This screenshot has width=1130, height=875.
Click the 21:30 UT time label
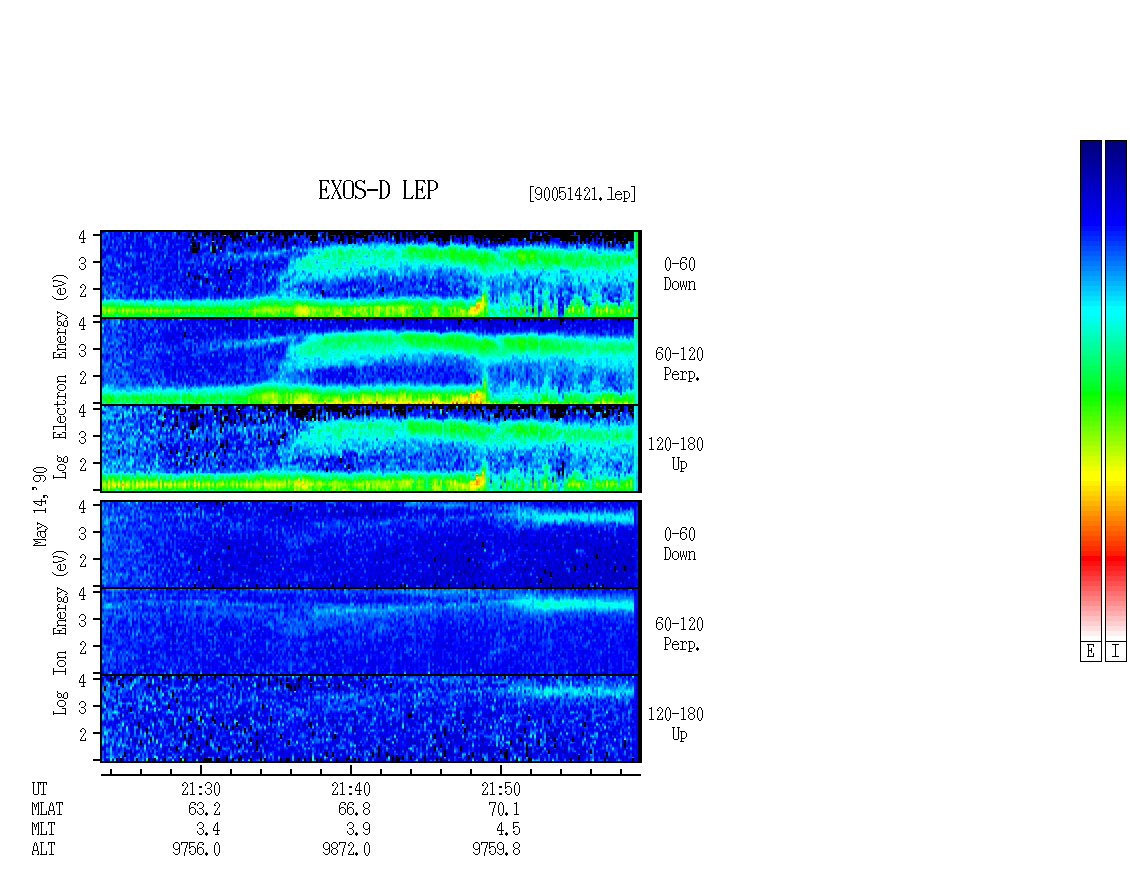pyautogui.click(x=201, y=789)
